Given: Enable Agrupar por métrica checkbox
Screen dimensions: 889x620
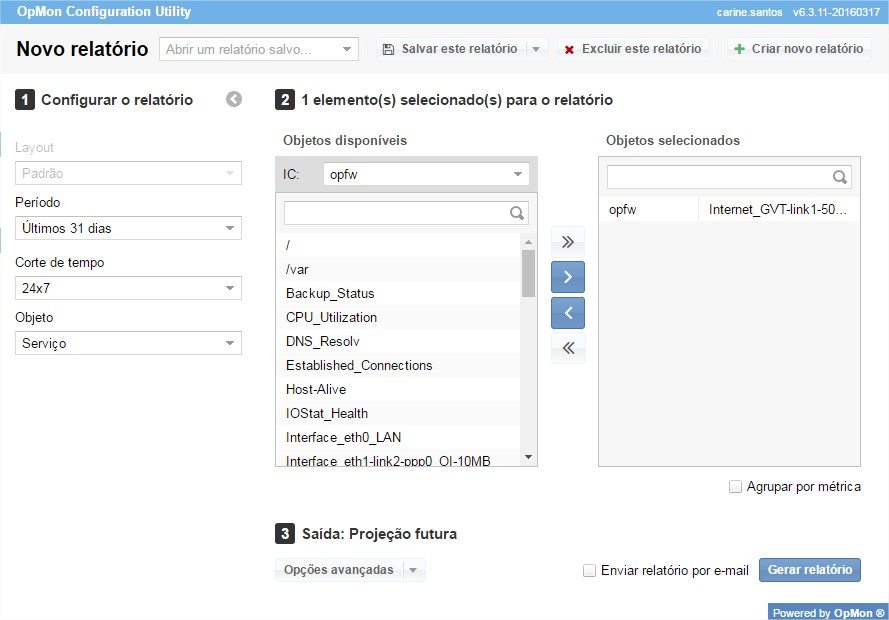Looking at the screenshot, I should coord(736,487).
